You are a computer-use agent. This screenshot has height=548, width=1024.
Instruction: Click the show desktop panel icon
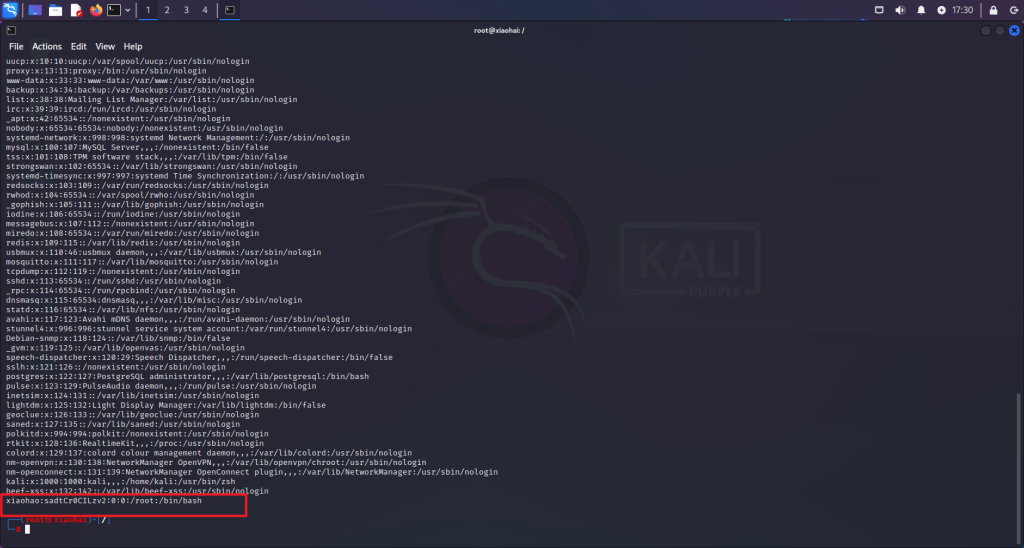(35, 10)
